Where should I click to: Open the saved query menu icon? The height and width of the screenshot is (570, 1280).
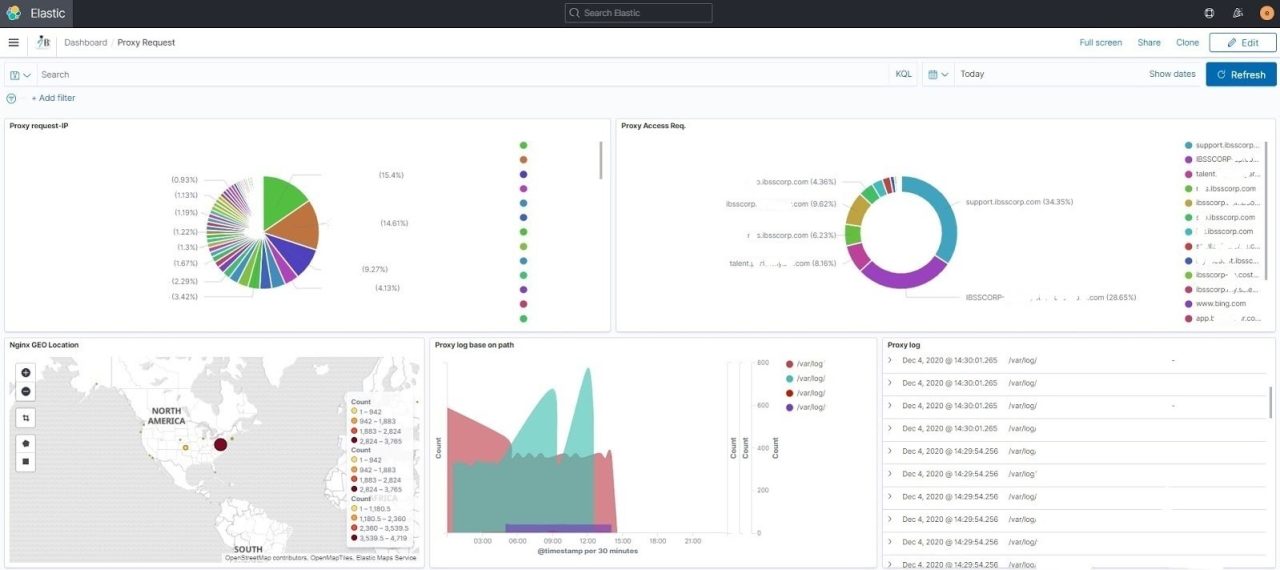click(x=20, y=74)
